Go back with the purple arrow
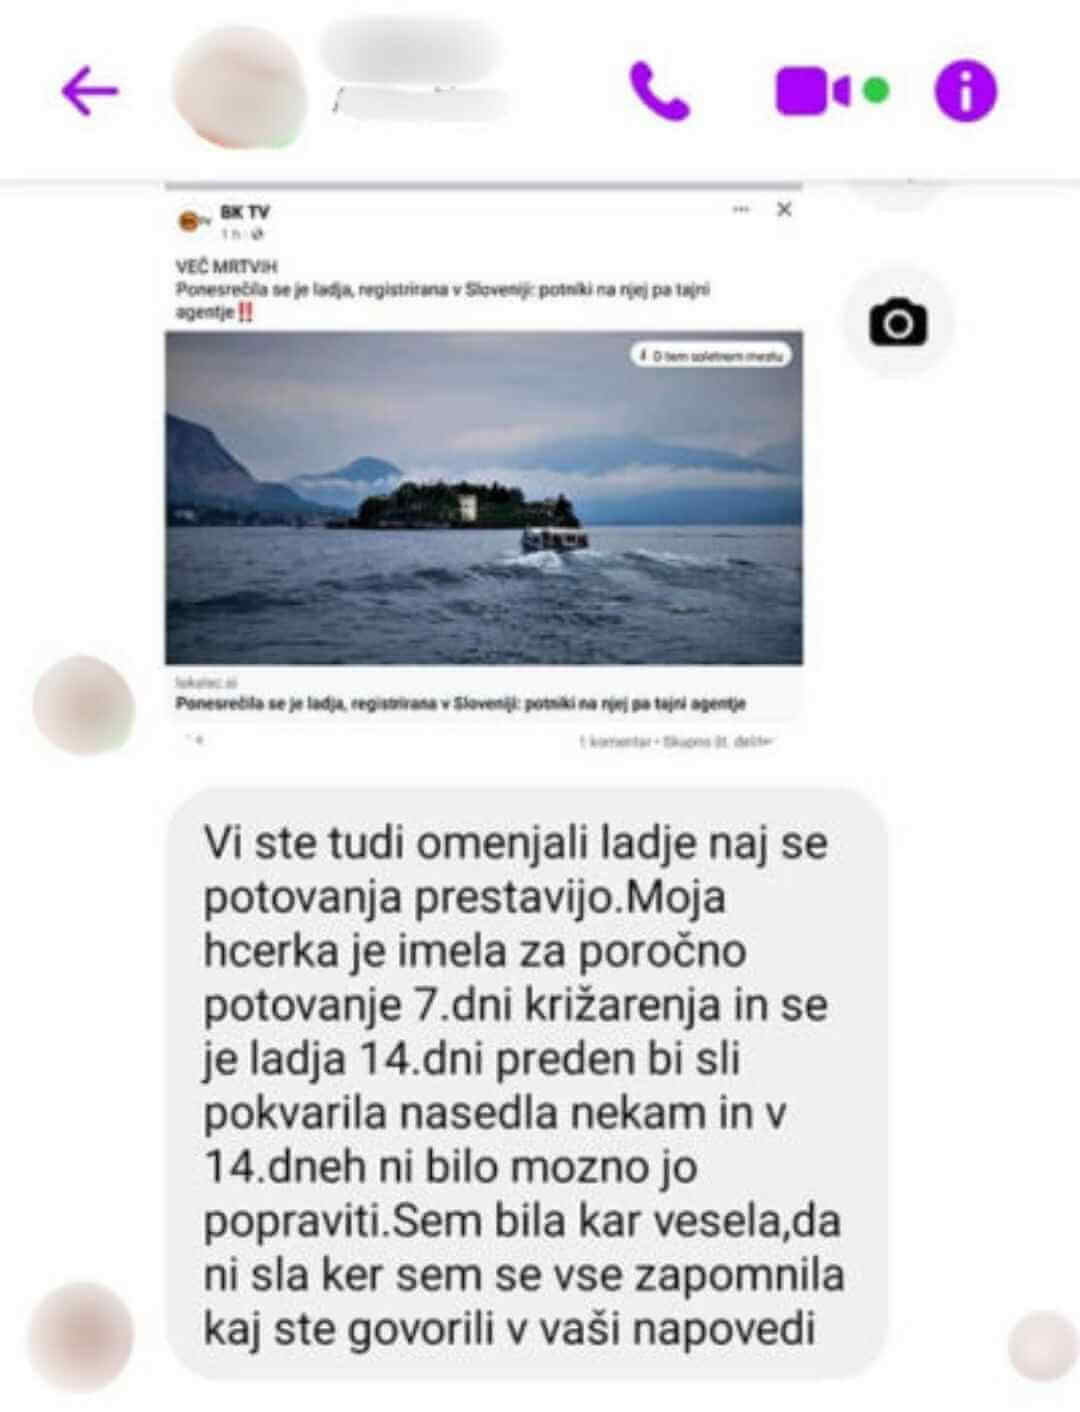 pyautogui.click(x=90, y=91)
